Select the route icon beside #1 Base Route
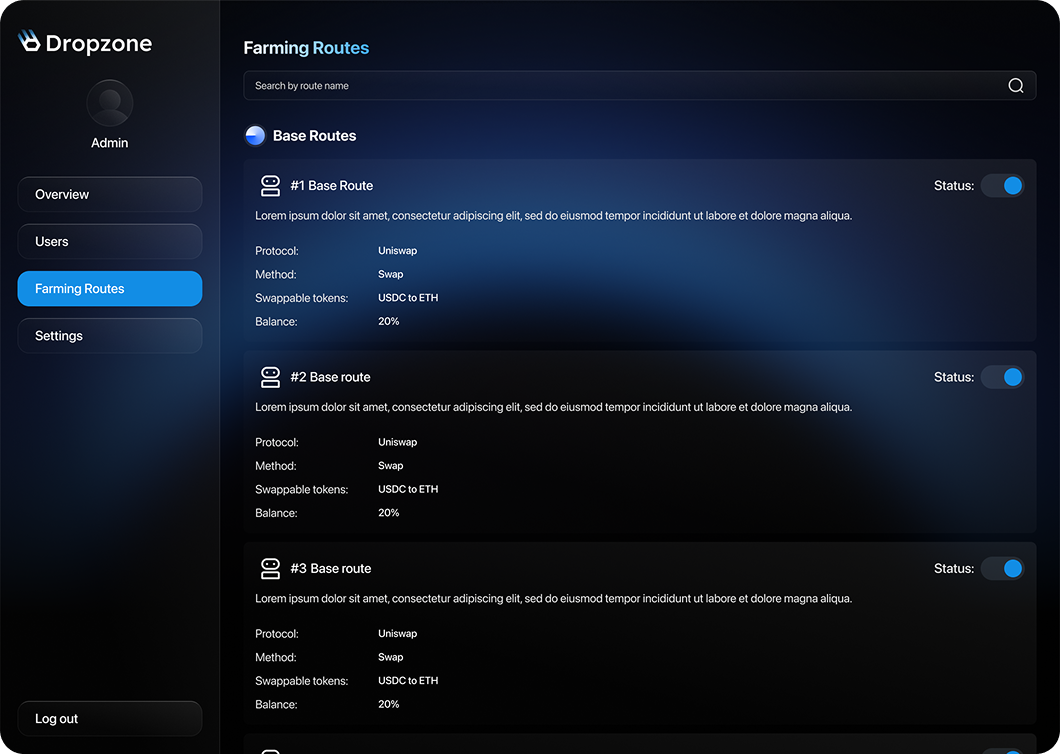The width and height of the screenshot is (1060, 754). coord(270,185)
